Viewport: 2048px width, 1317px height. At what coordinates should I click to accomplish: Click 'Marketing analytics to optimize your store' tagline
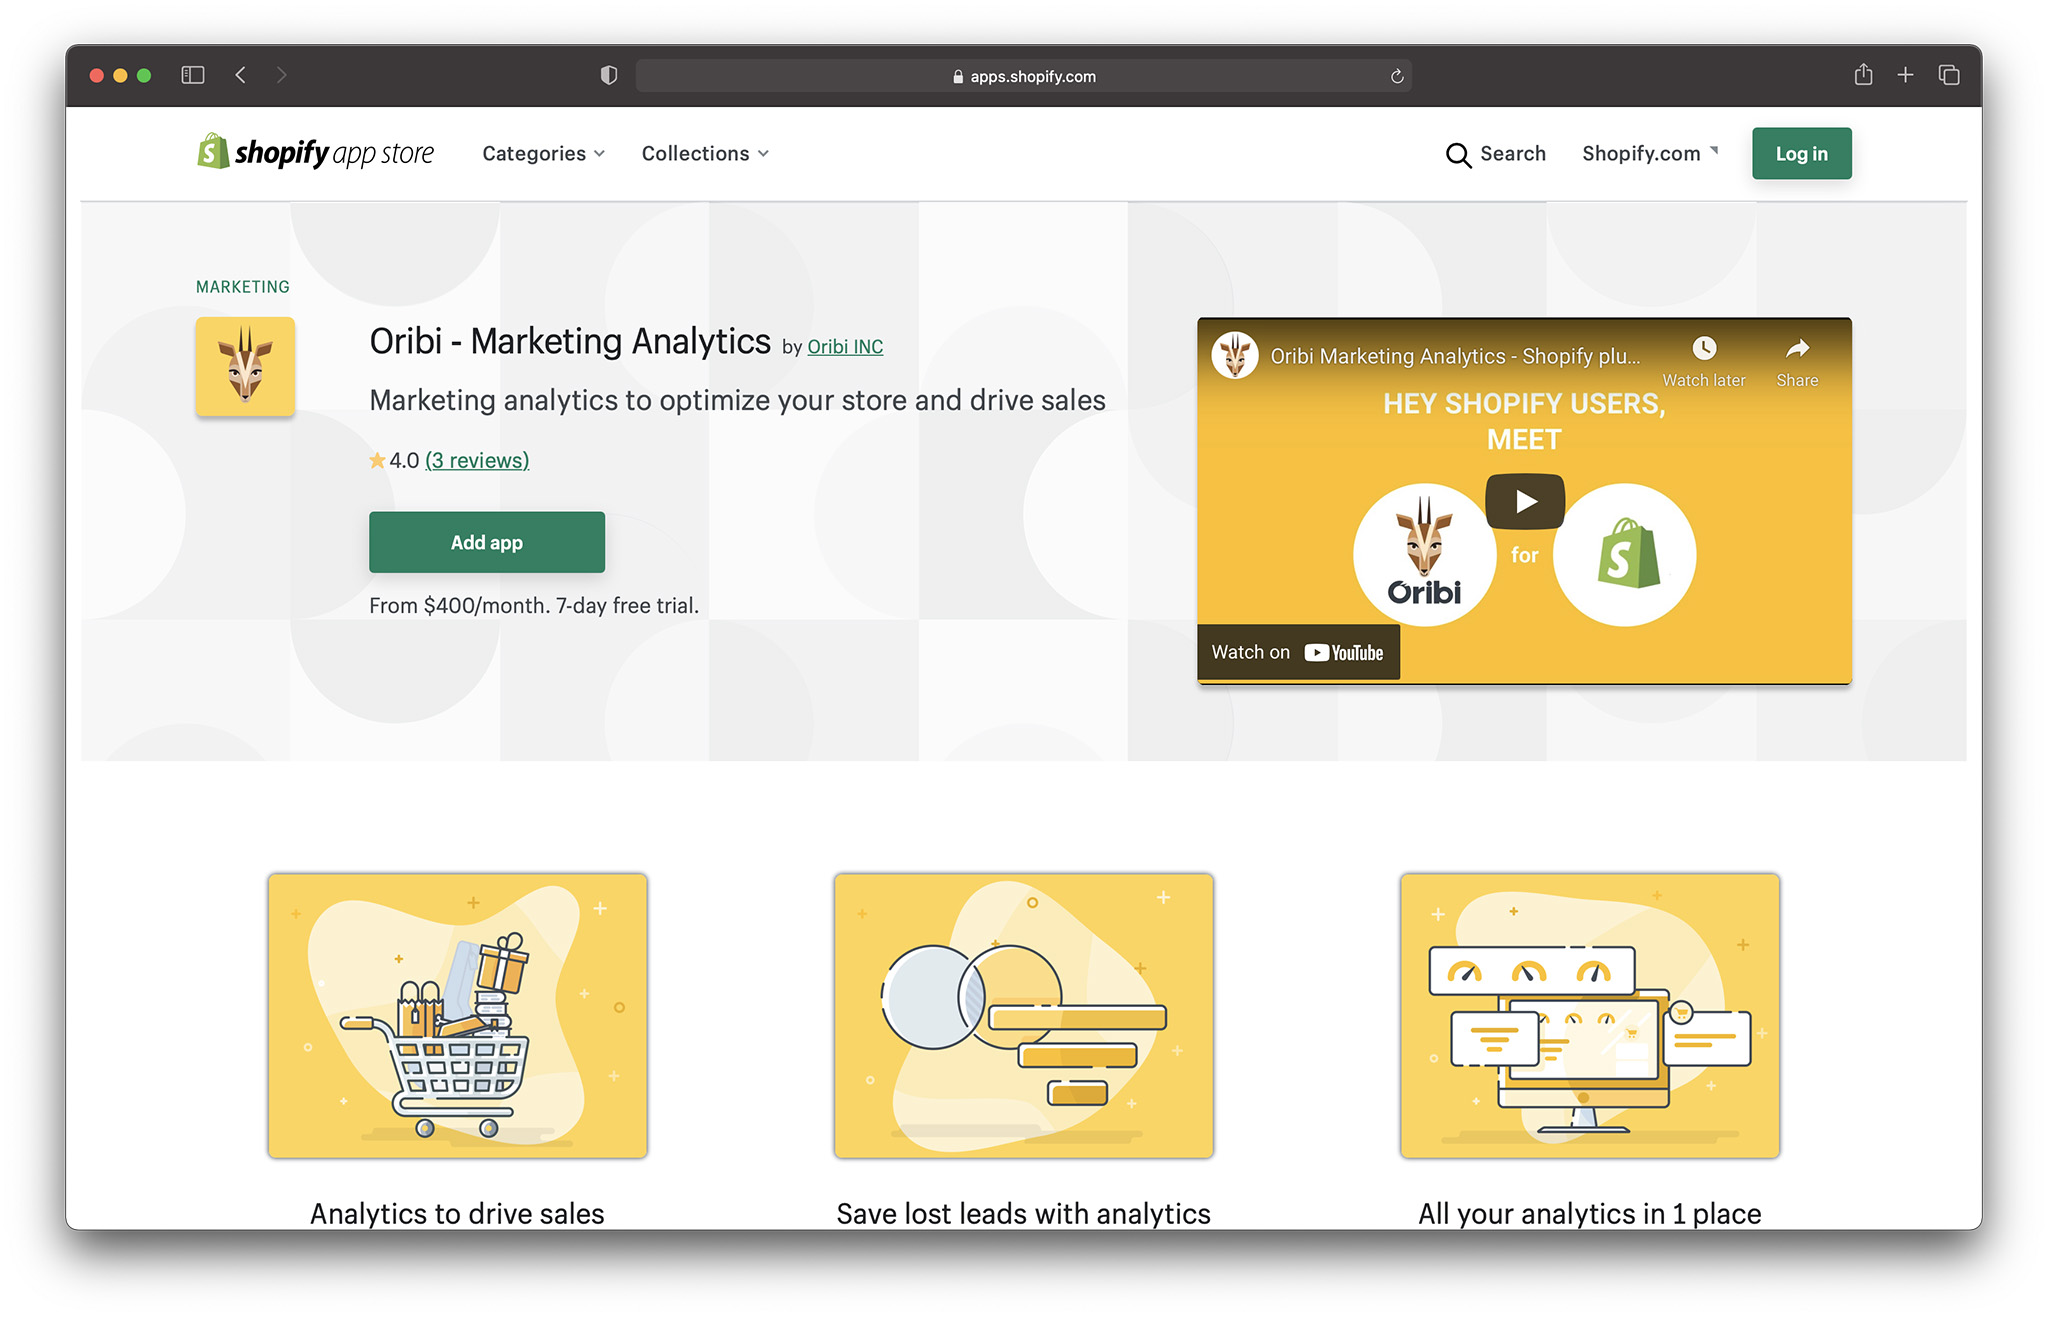click(x=737, y=400)
